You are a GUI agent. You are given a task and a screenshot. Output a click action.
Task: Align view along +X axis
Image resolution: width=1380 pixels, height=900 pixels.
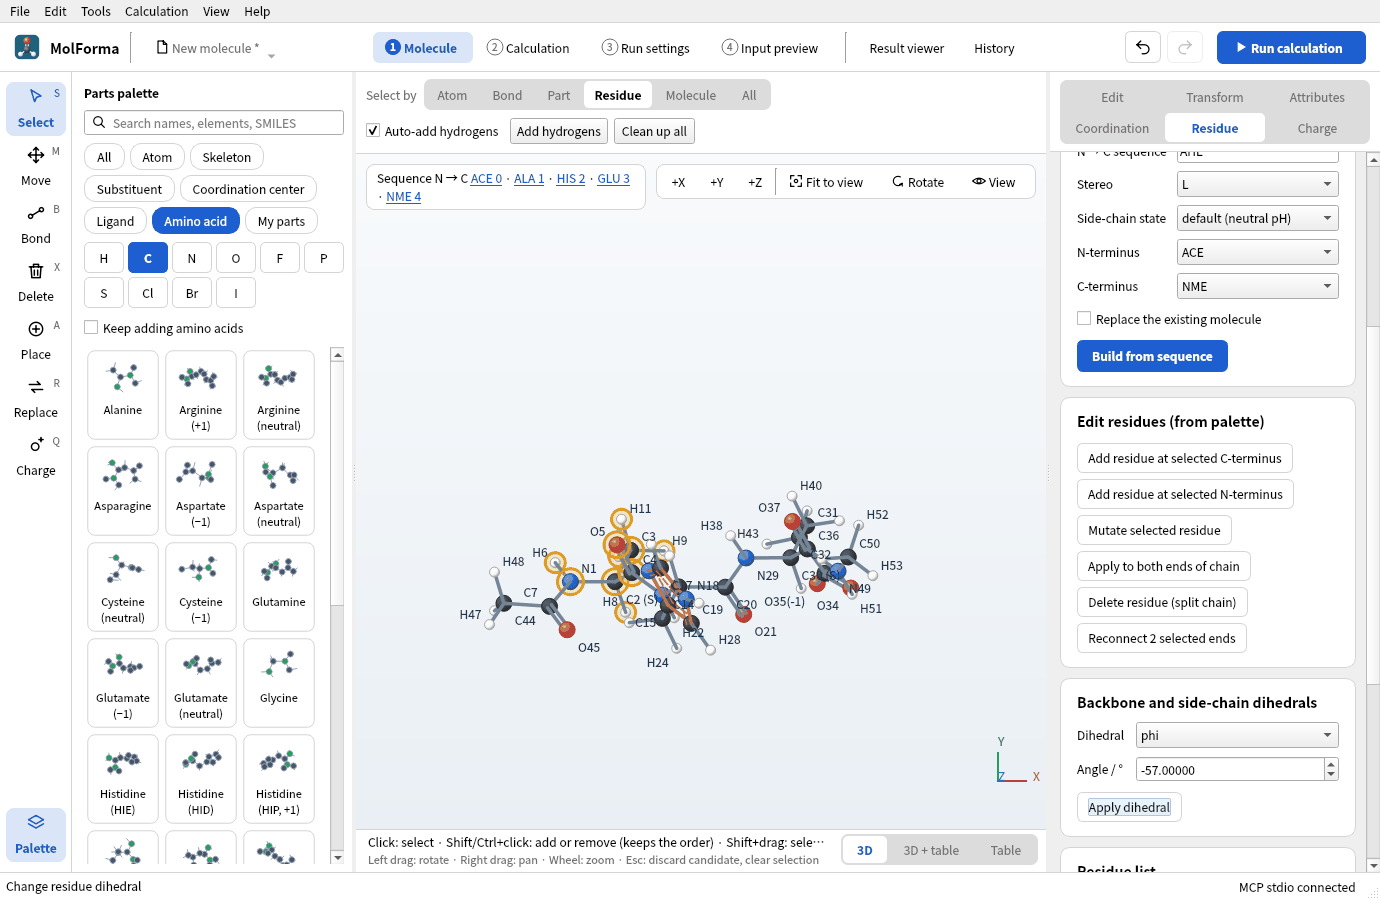coord(678,182)
